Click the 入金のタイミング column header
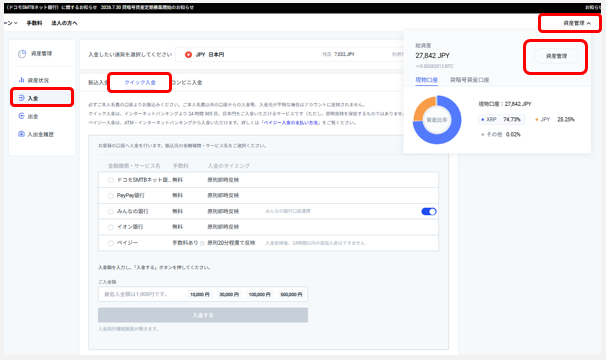This screenshot has width=606, height=360. click(x=229, y=165)
